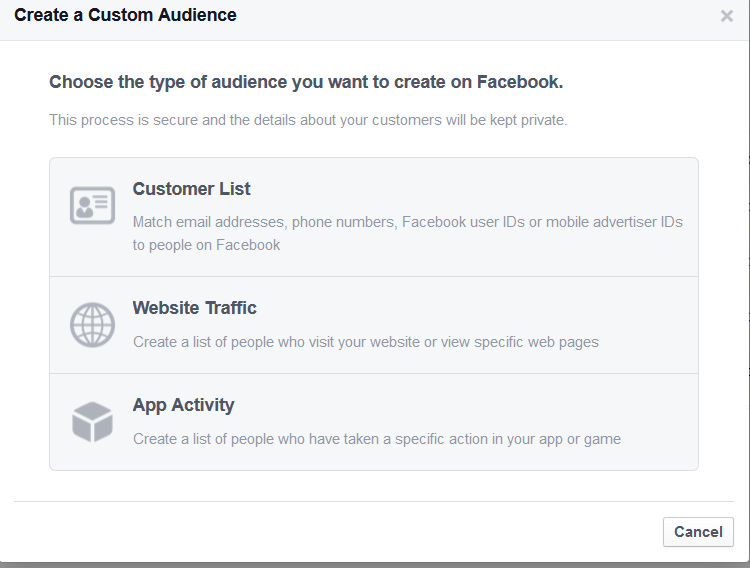Close the Create a Custom Audience dialog

[x=727, y=16]
